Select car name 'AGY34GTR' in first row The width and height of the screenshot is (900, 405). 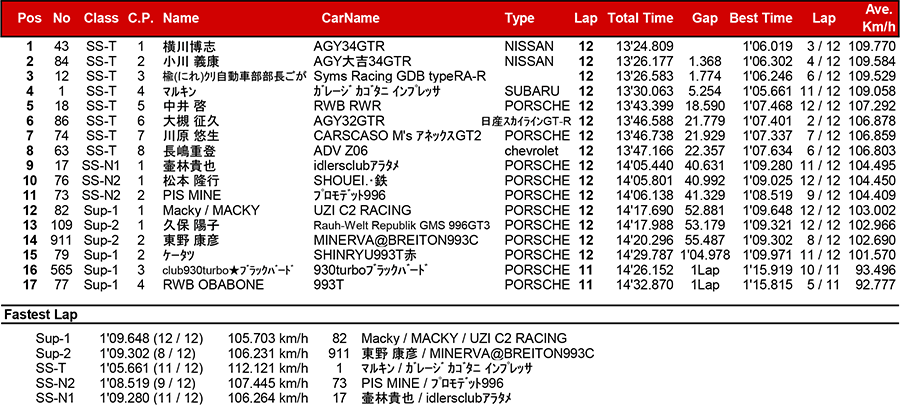click(349, 47)
